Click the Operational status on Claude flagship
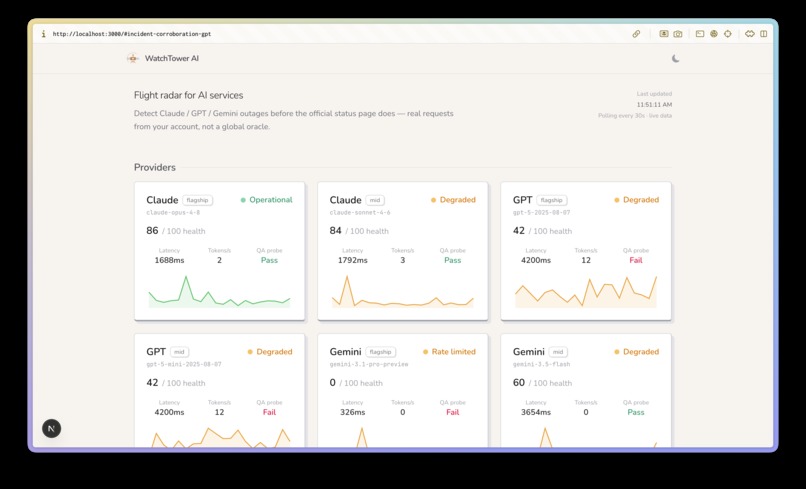 pyautogui.click(x=267, y=200)
